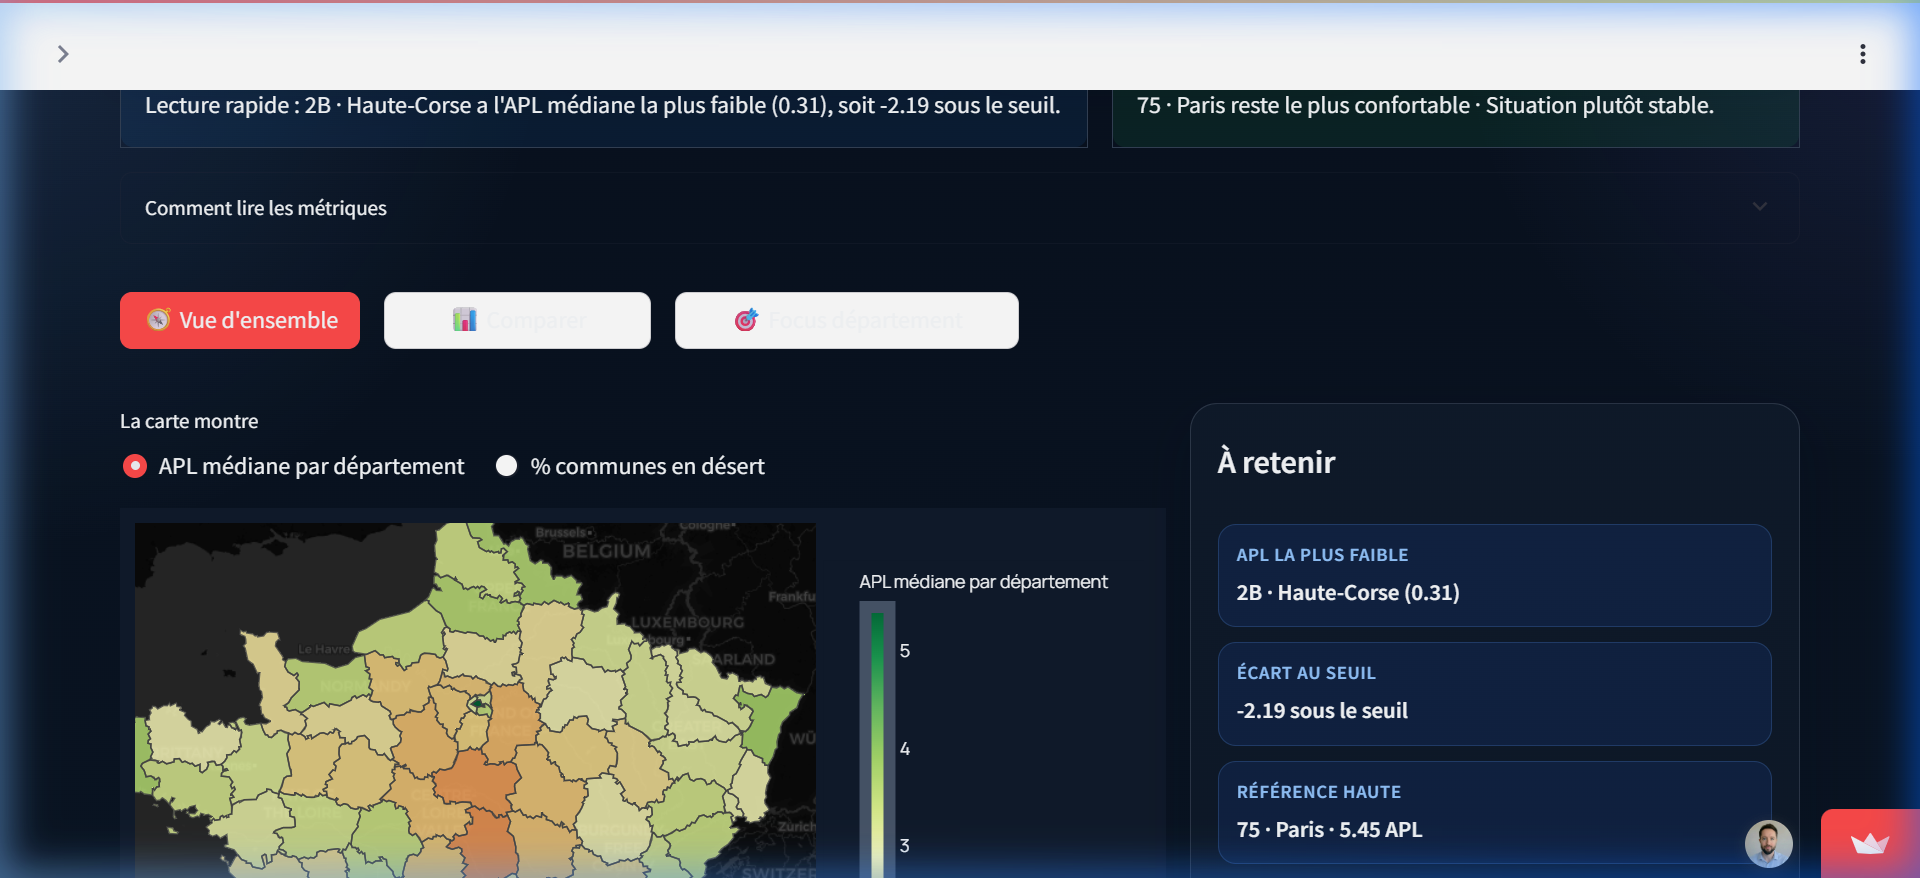Click the legend title APL médiane par département
This screenshot has height=878, width=1920.
pyautogui.click(x=983, y=581)
